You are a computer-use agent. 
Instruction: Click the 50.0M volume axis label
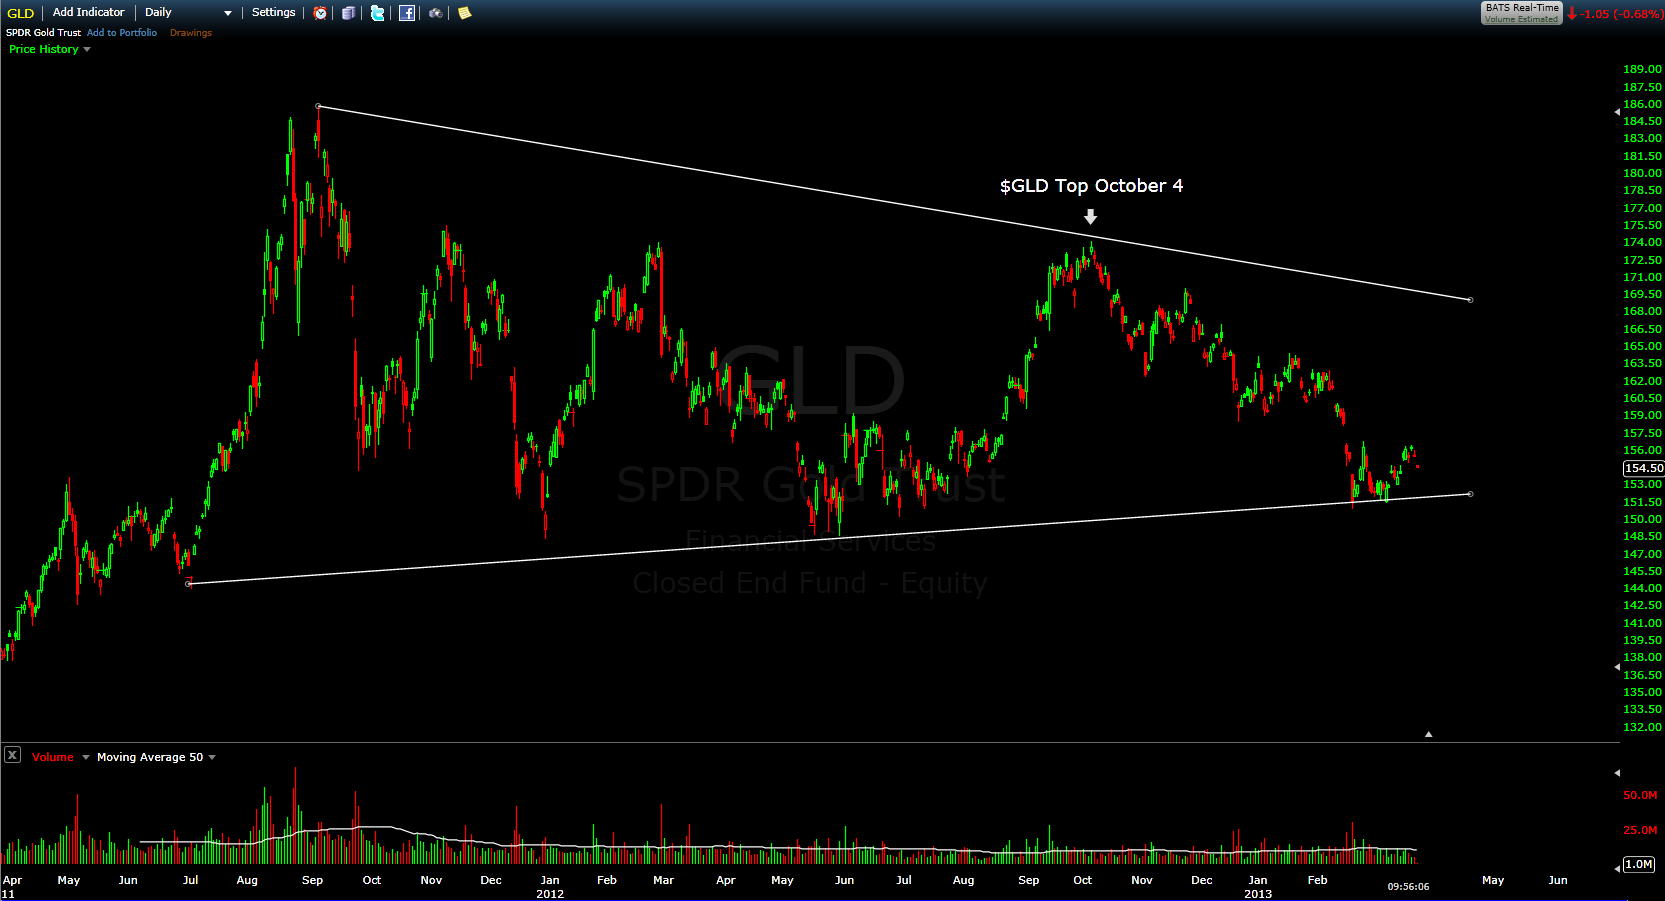(1640, 795)
